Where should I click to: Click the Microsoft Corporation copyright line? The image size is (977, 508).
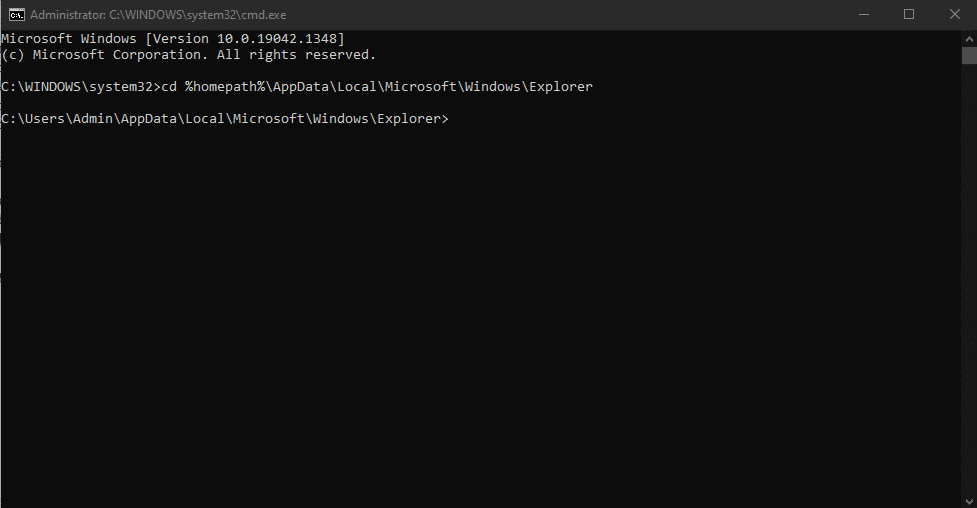[x=188, y=55]
